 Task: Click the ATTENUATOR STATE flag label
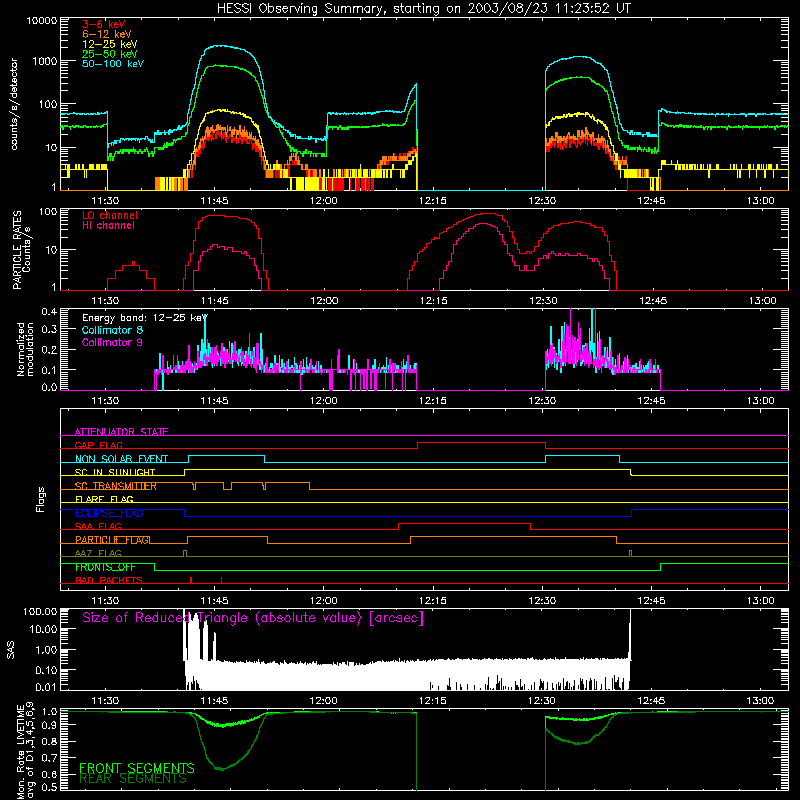[121, 432]
